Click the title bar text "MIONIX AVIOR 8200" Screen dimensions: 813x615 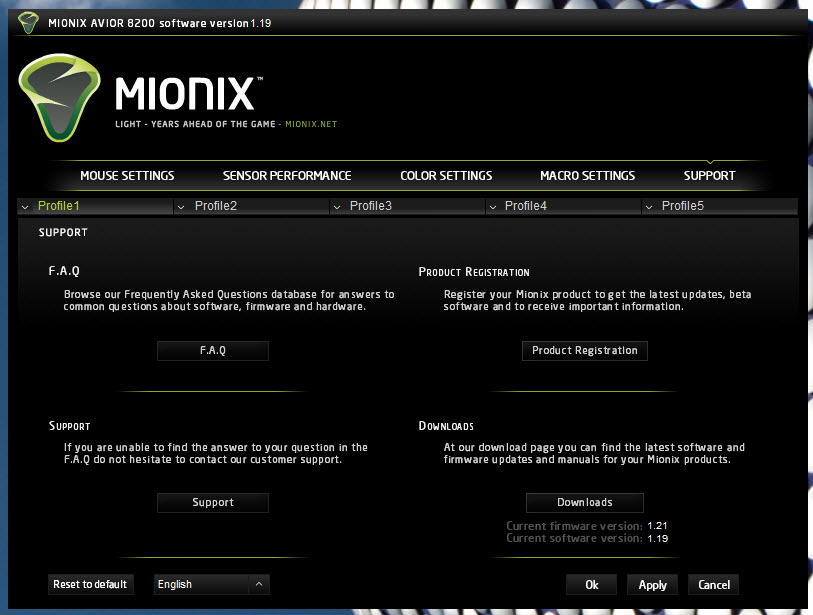tap(102, 23)
